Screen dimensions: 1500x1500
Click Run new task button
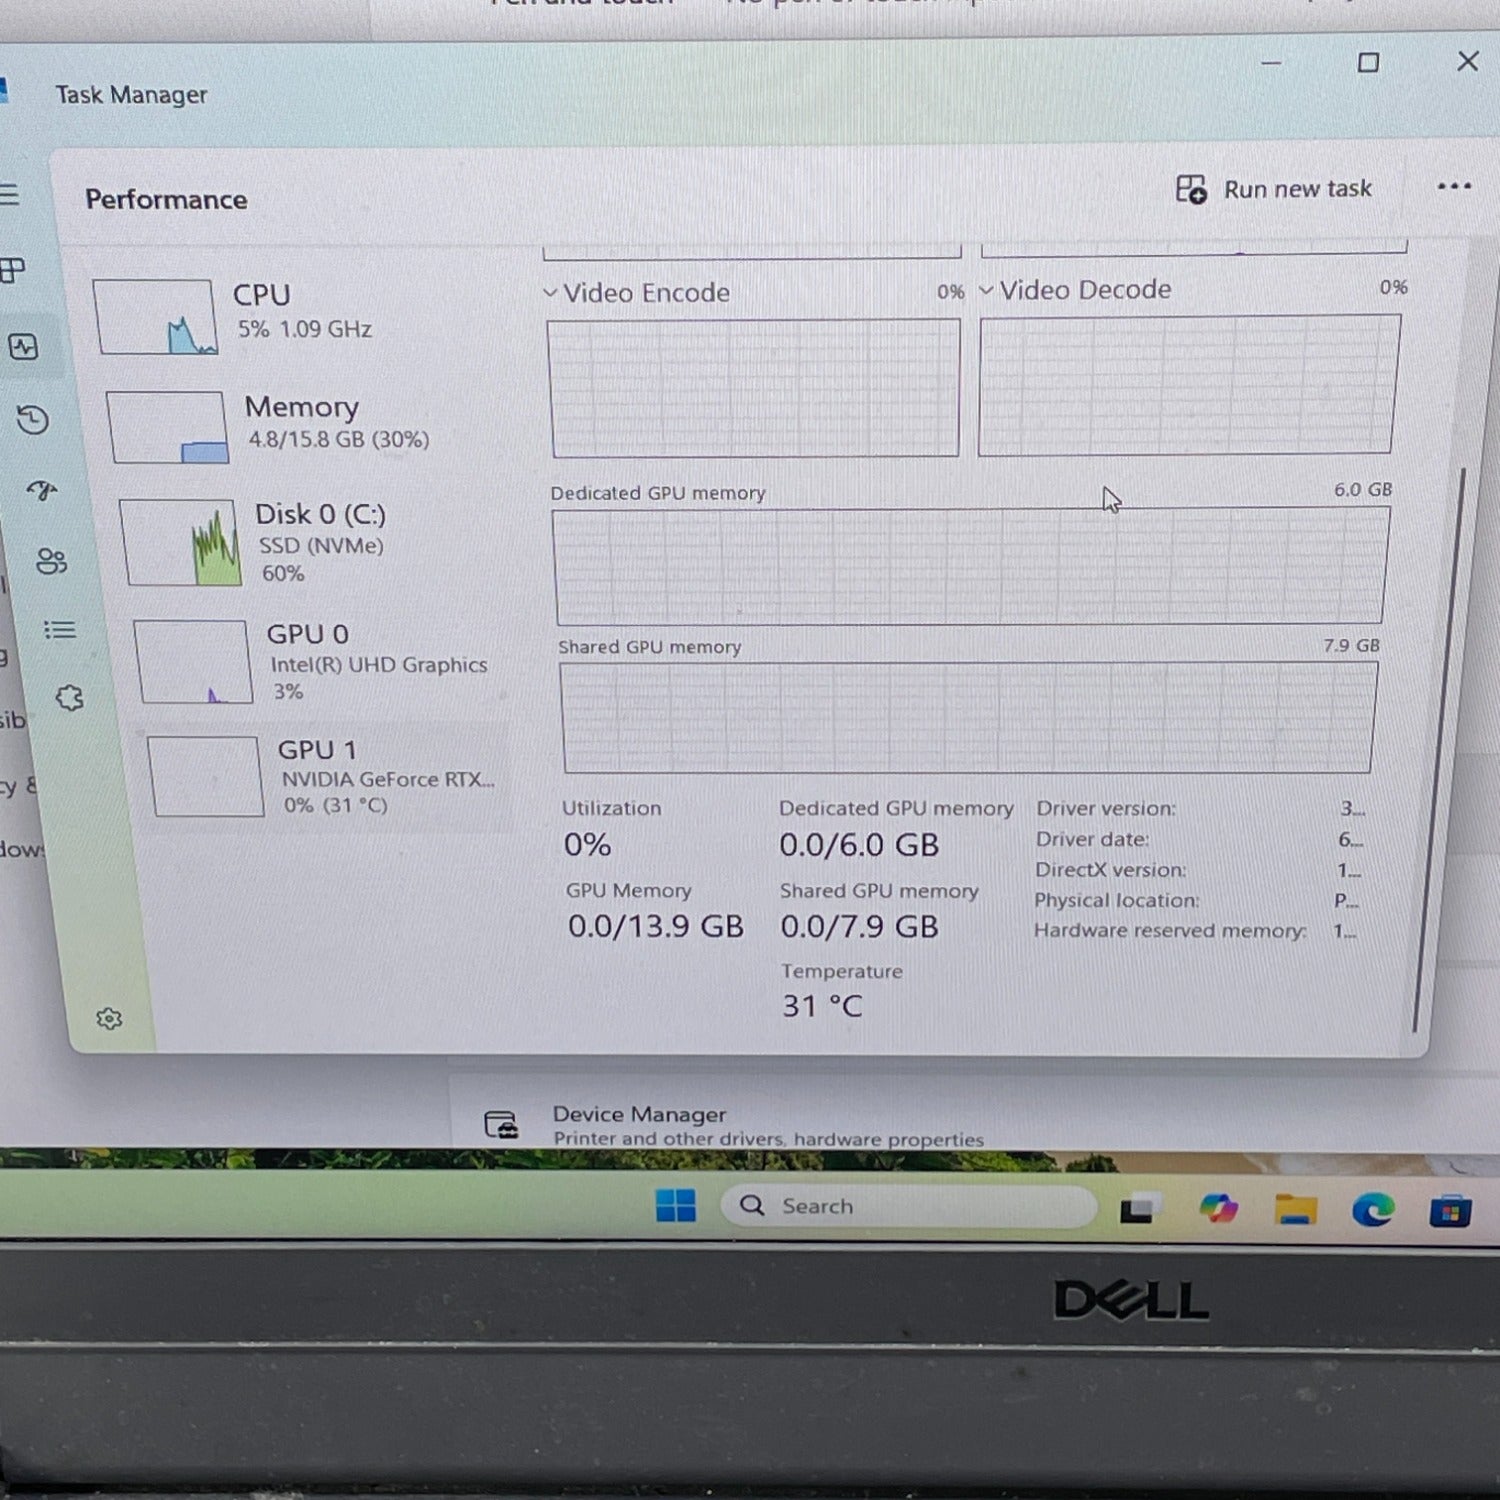coord(1274,189)
